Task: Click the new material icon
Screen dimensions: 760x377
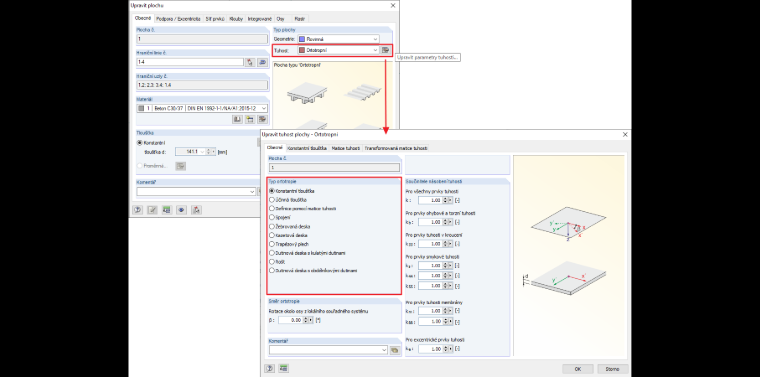Action: pyautogui.click(x=250, y=119)
